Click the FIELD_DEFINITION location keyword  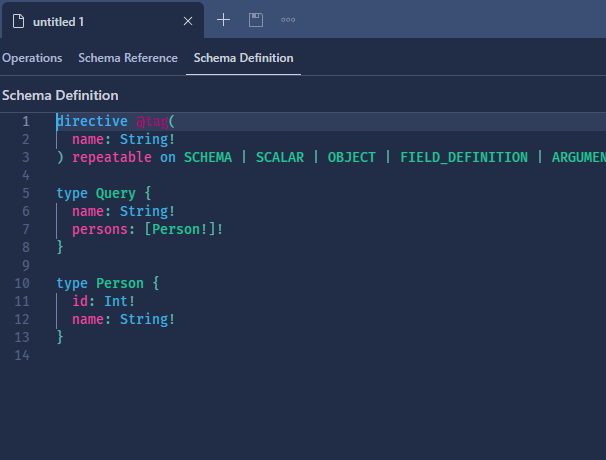click(x=464, y=157)
